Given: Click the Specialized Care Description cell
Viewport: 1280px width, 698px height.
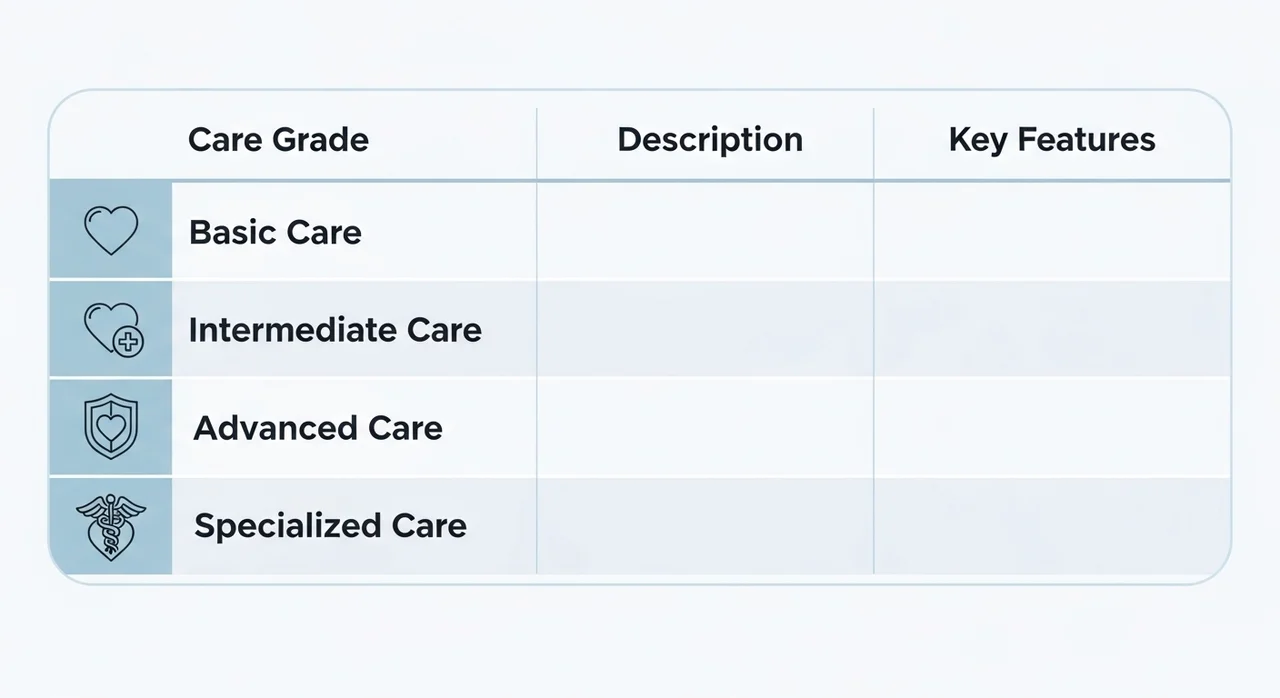Looking at the screenshot, I should coord(705,526).
